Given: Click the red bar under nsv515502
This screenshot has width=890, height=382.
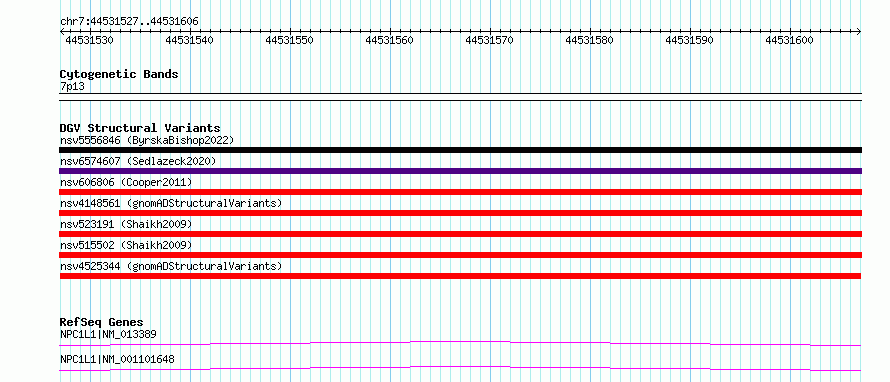Looking at the screenshot, I should click(x=460, y=255).
